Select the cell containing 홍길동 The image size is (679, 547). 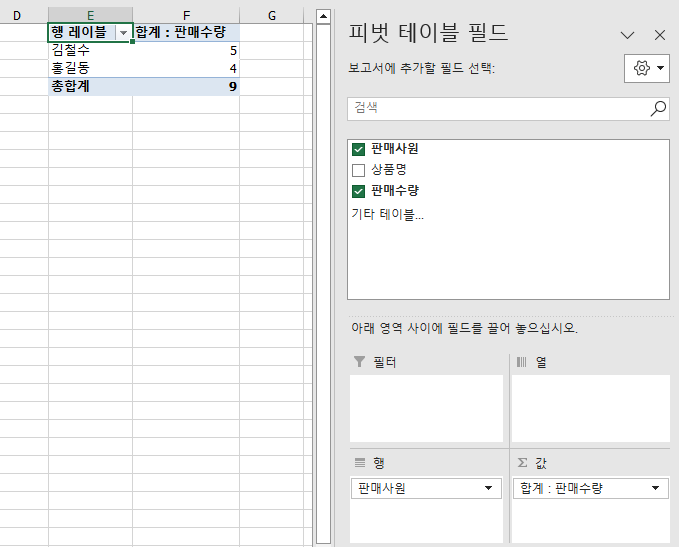click(x=91, y=68)
